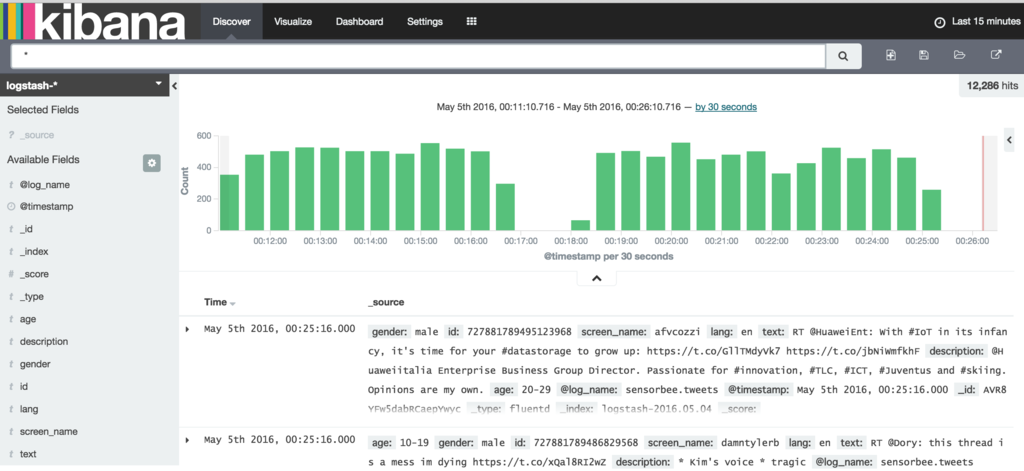The height and width of the screenshot is (471, 1024).
Task: Expand the second row by damntylerb
Action: coord(187,440)
